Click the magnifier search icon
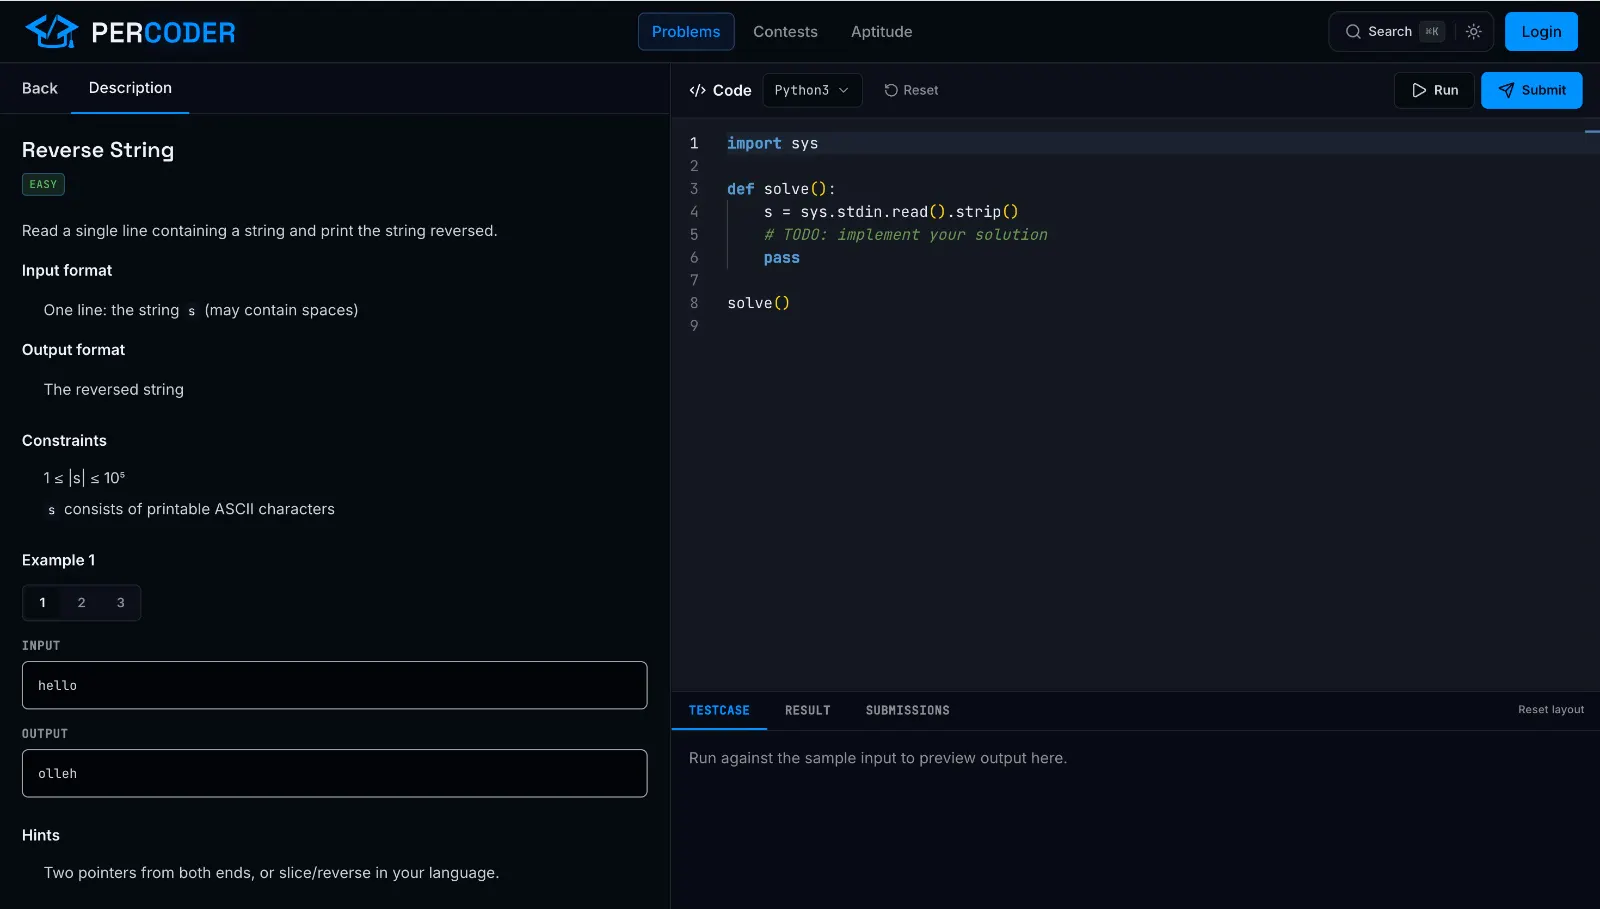This screenshot has height=909, width=1600. pos(1353,32)
